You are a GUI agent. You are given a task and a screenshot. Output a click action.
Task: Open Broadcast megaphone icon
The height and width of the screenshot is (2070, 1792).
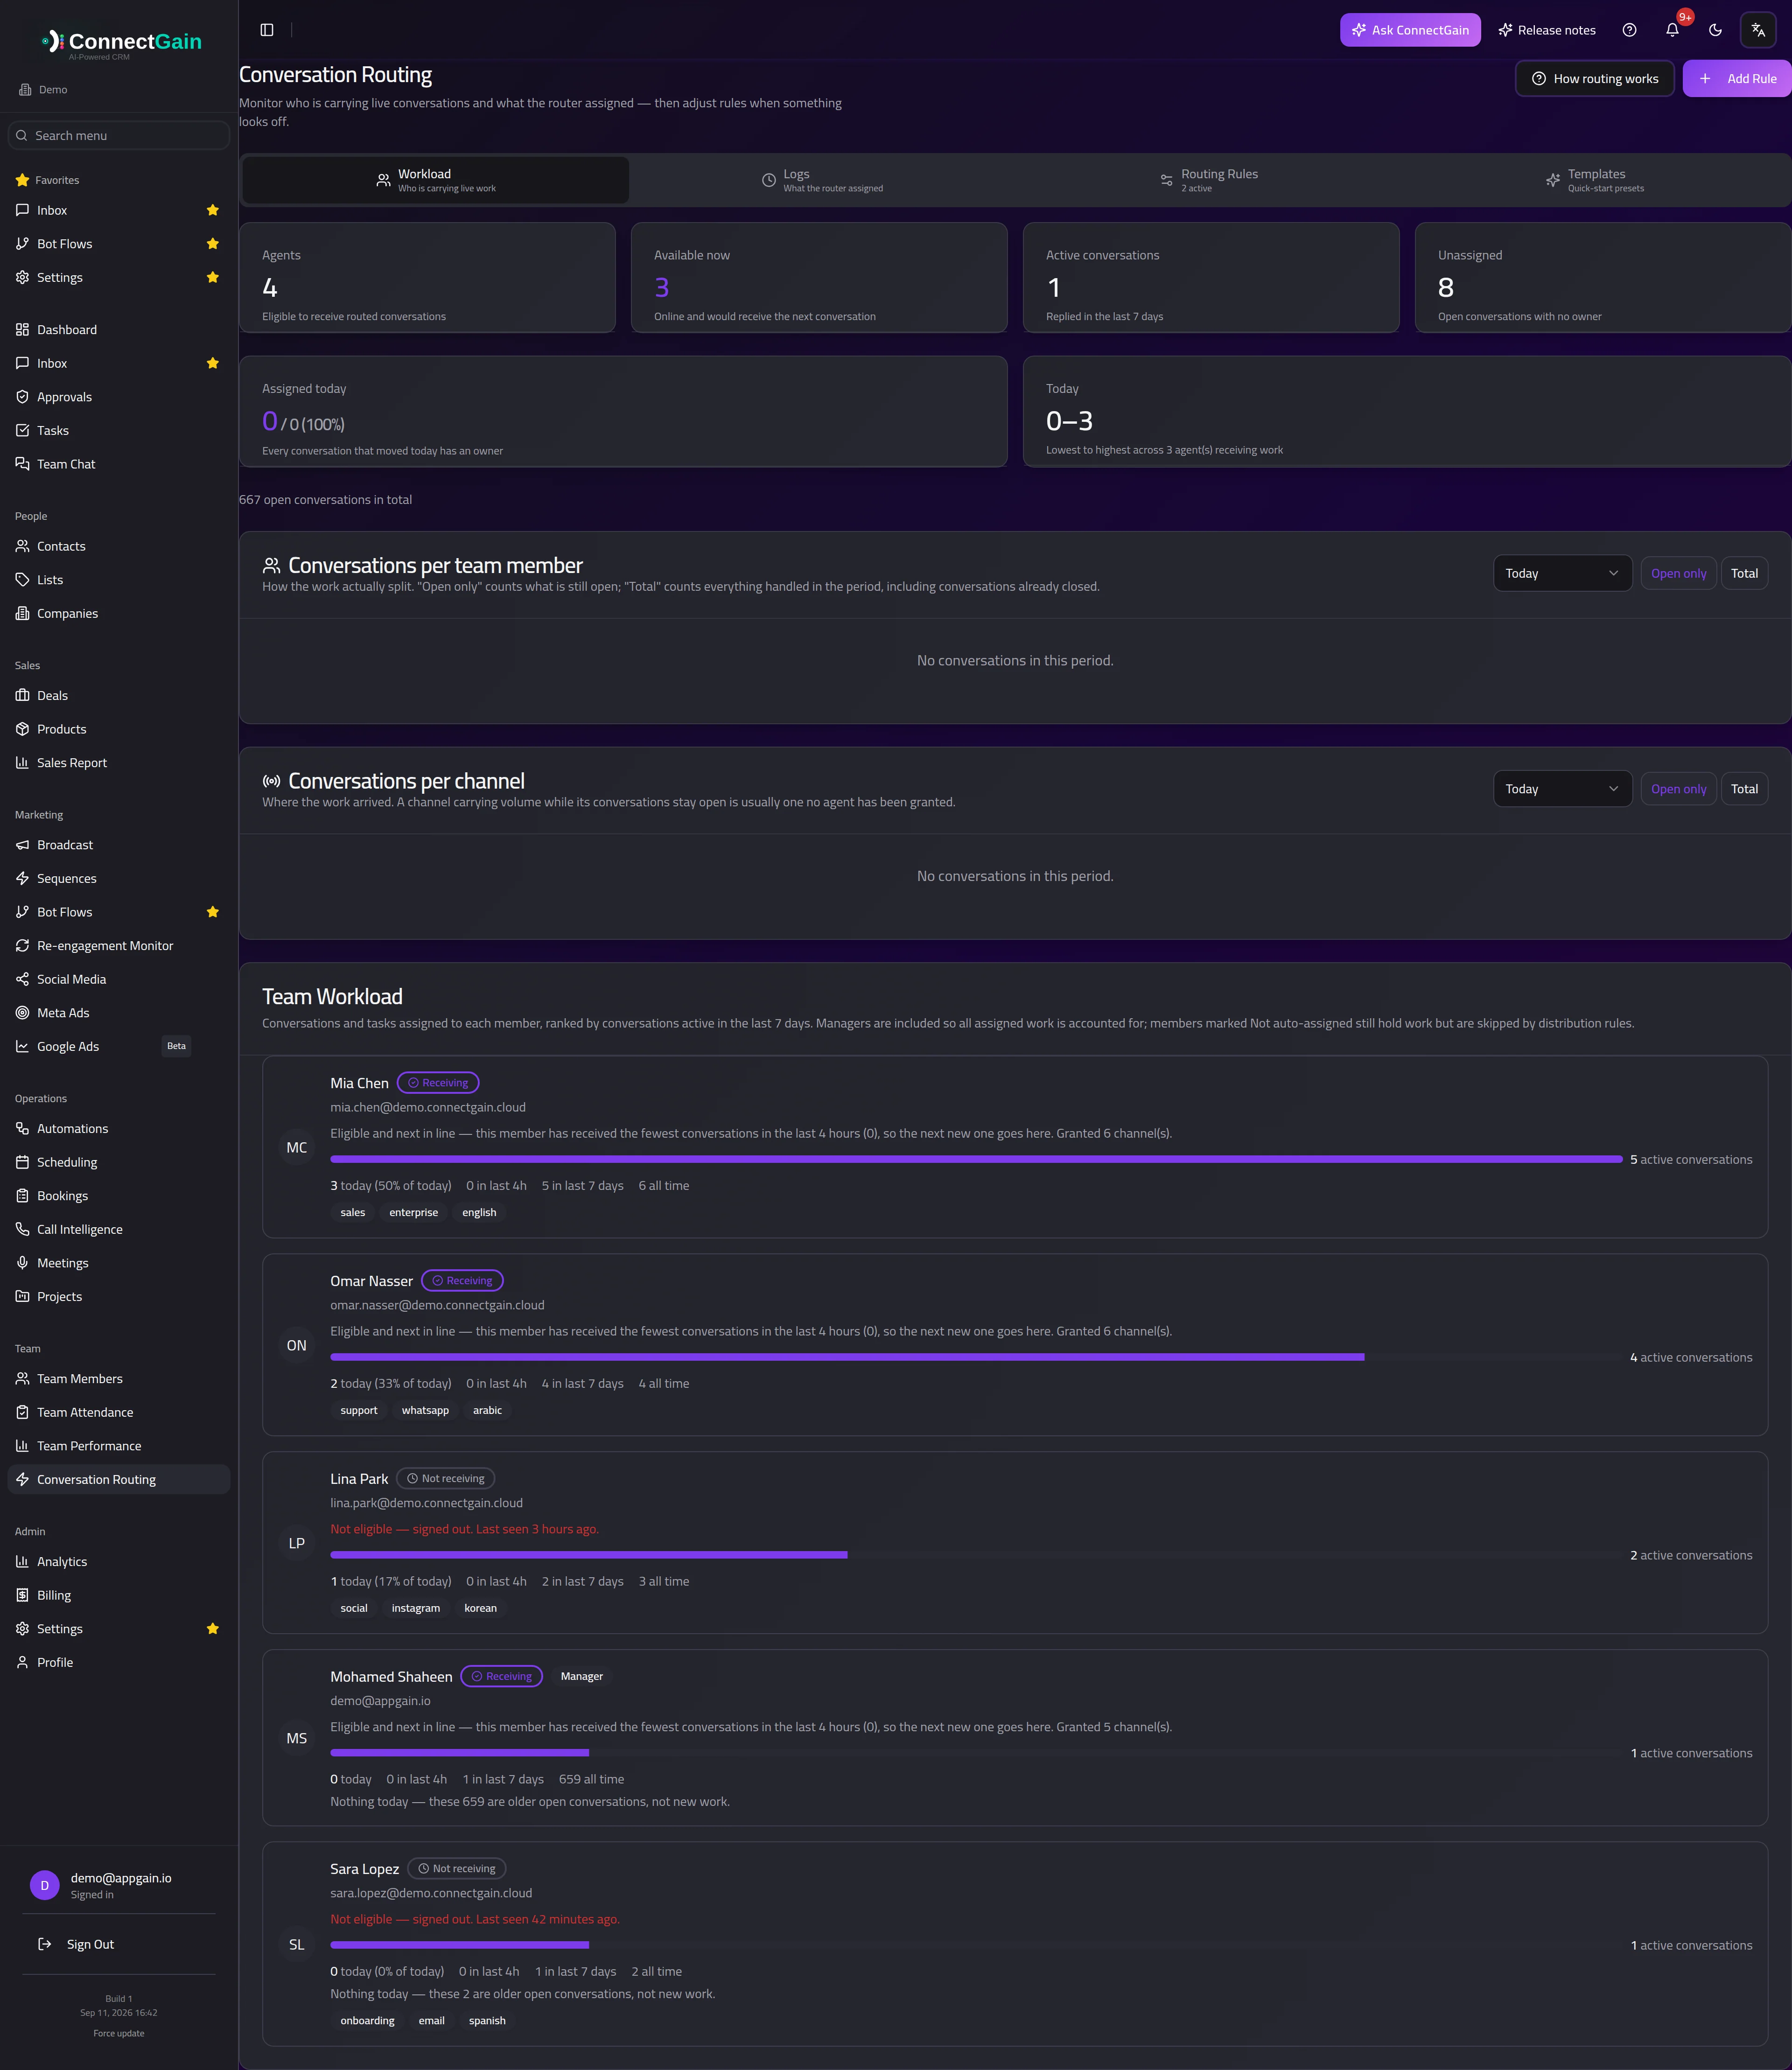click(22, 845)
